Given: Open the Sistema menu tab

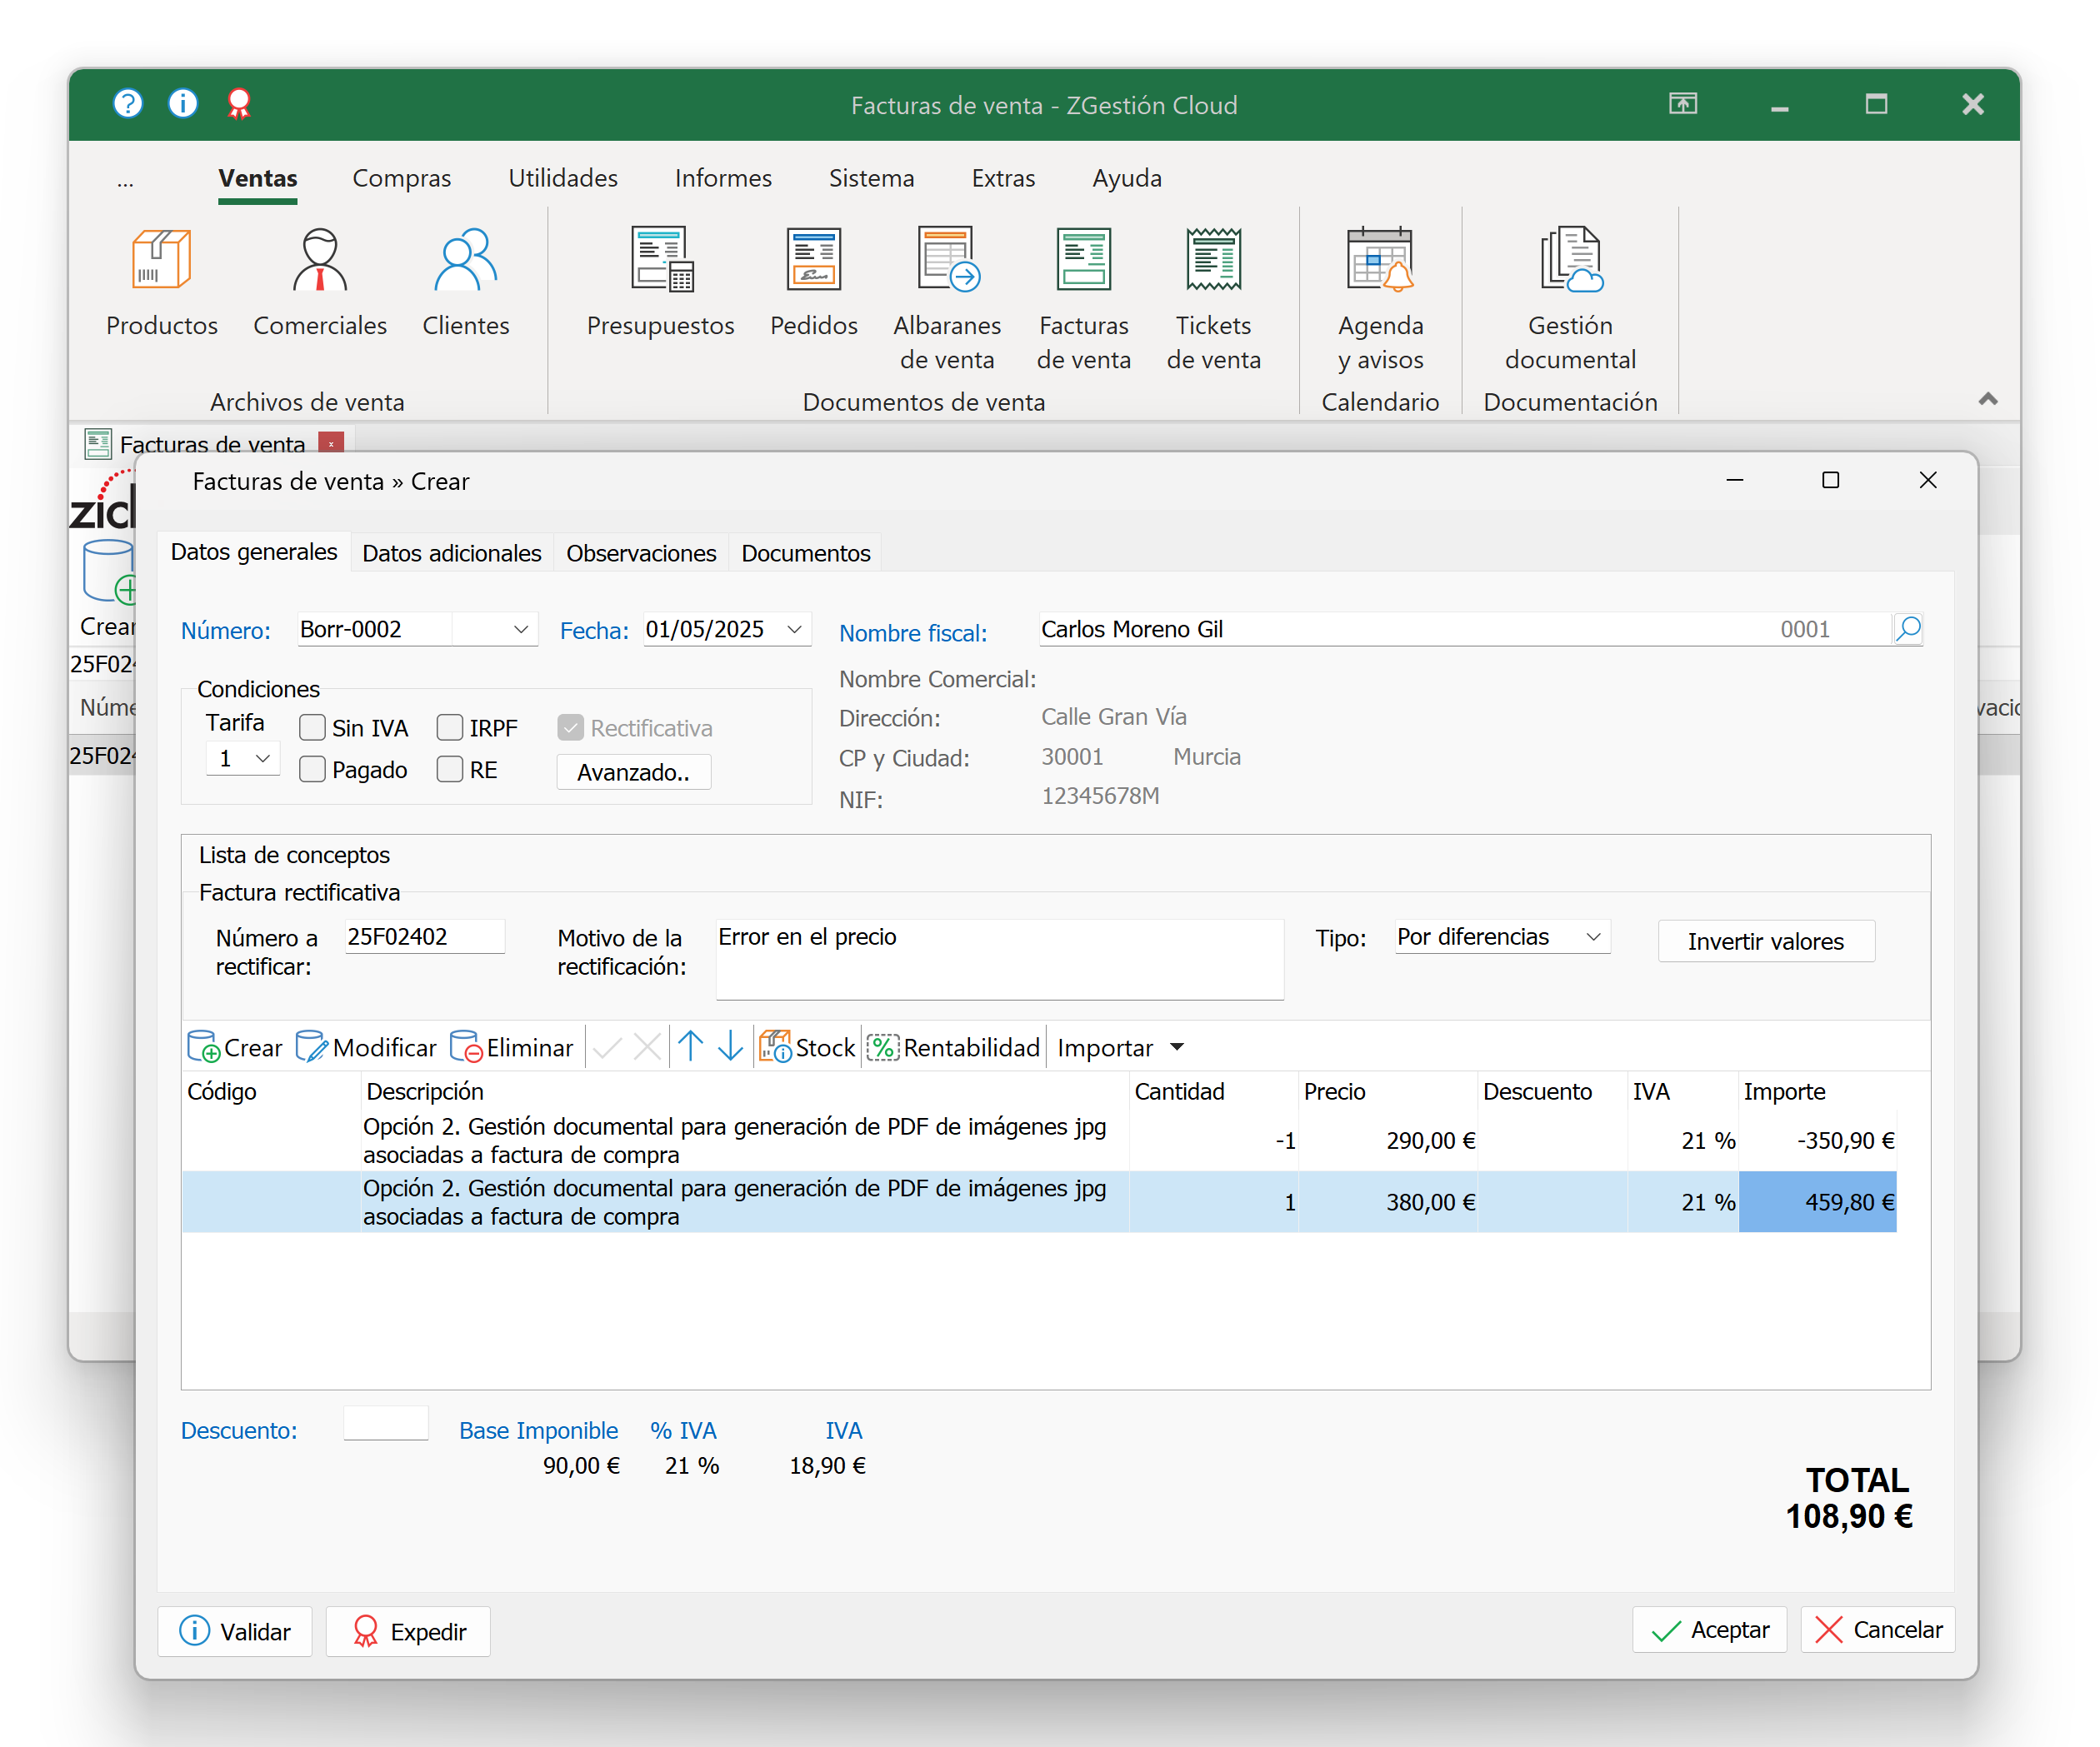Looking at the screenshot, I should point(871,178).
